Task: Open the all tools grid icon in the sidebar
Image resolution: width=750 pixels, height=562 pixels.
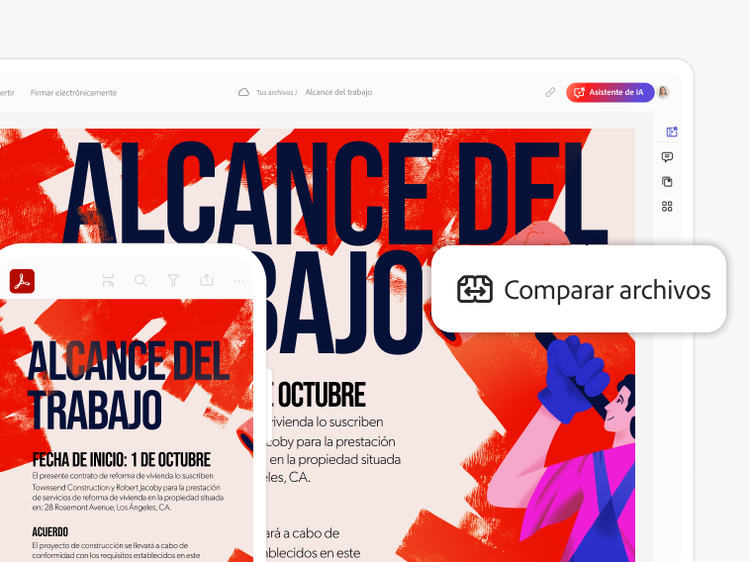Action: [667, 207]
